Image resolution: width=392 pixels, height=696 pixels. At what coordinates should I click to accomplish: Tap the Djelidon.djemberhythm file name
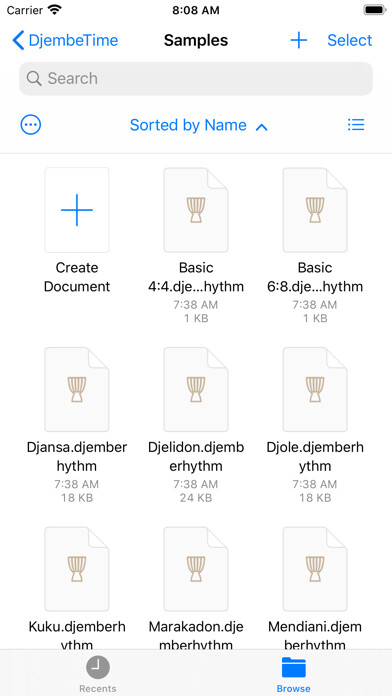tap(196, 456)
